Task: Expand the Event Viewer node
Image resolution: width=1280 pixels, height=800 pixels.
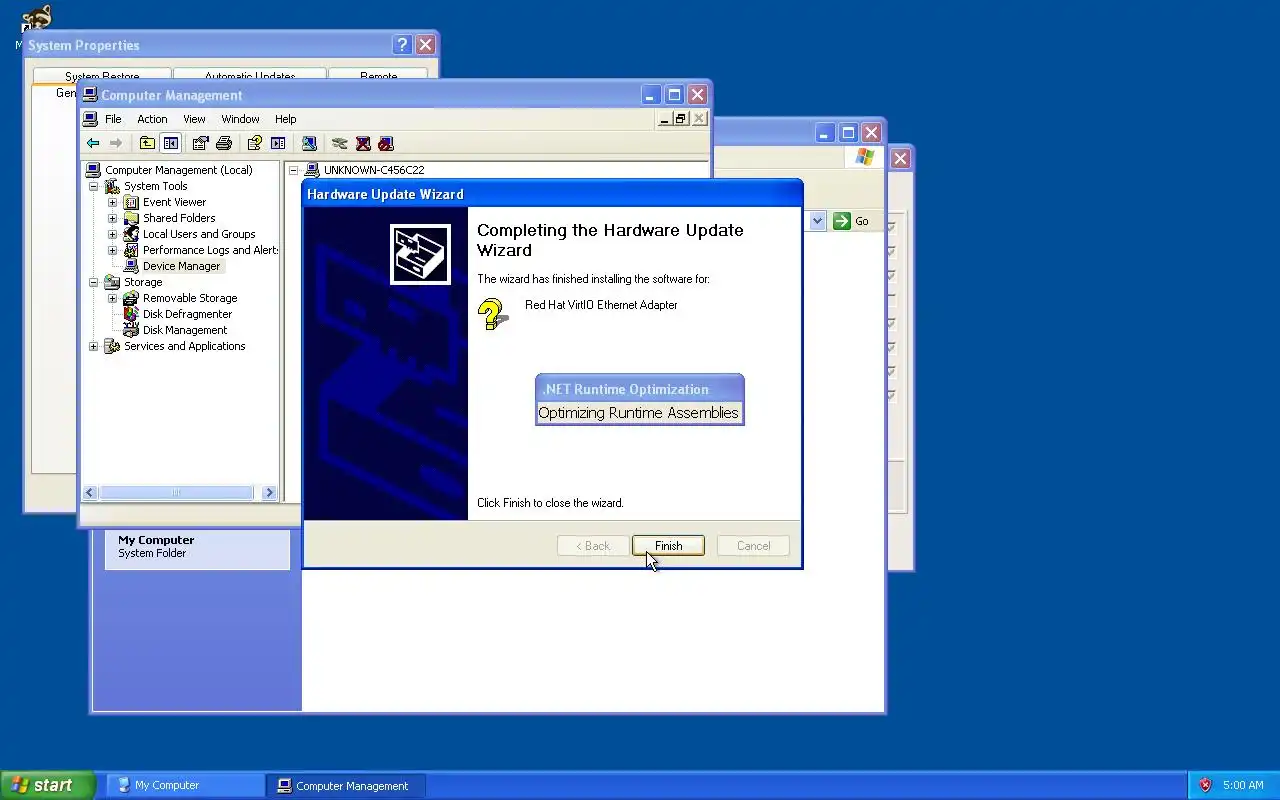Action: coord(113,202)
